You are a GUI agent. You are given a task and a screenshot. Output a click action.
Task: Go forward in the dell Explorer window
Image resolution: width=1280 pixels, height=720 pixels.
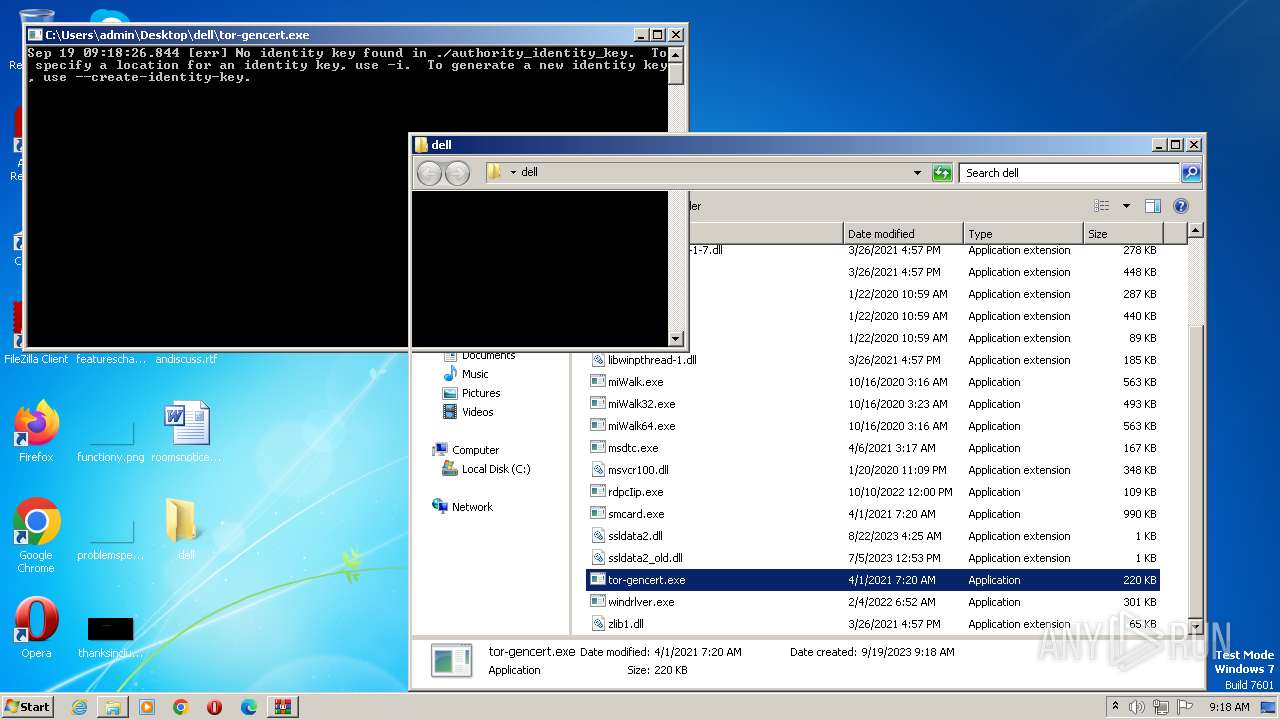(457, 173)
